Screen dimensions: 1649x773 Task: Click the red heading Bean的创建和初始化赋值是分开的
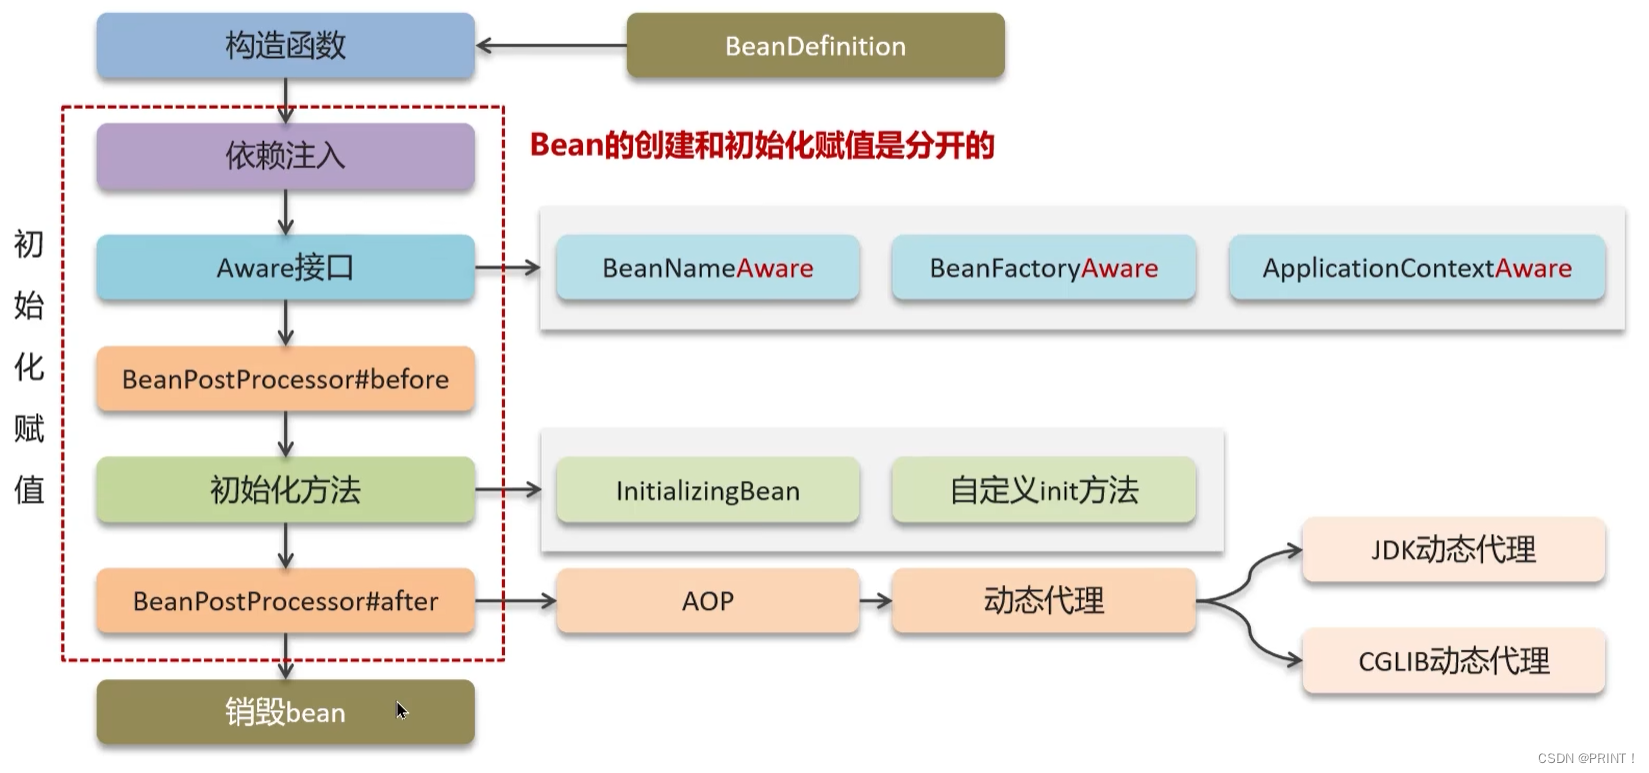click(x=762, y=146)
